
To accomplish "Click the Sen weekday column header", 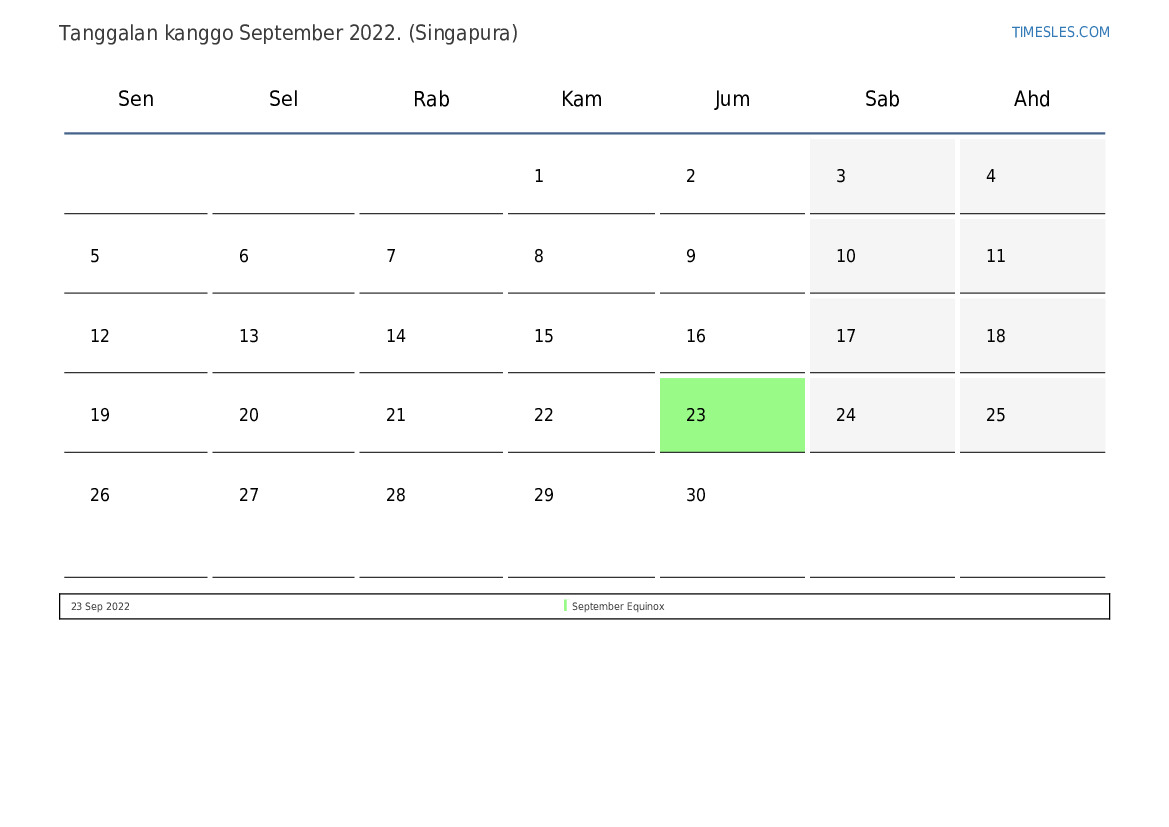I will pos(136,99).
